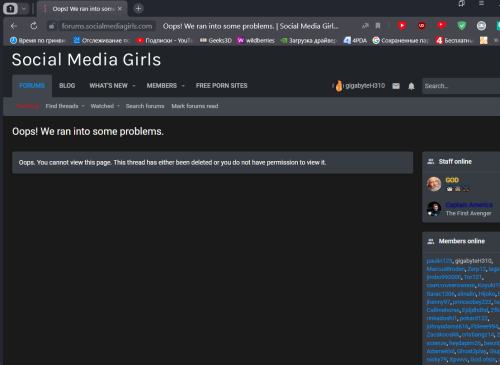Open the browser menu hamburger icon

pyautogui.click(x=481, y=3)
